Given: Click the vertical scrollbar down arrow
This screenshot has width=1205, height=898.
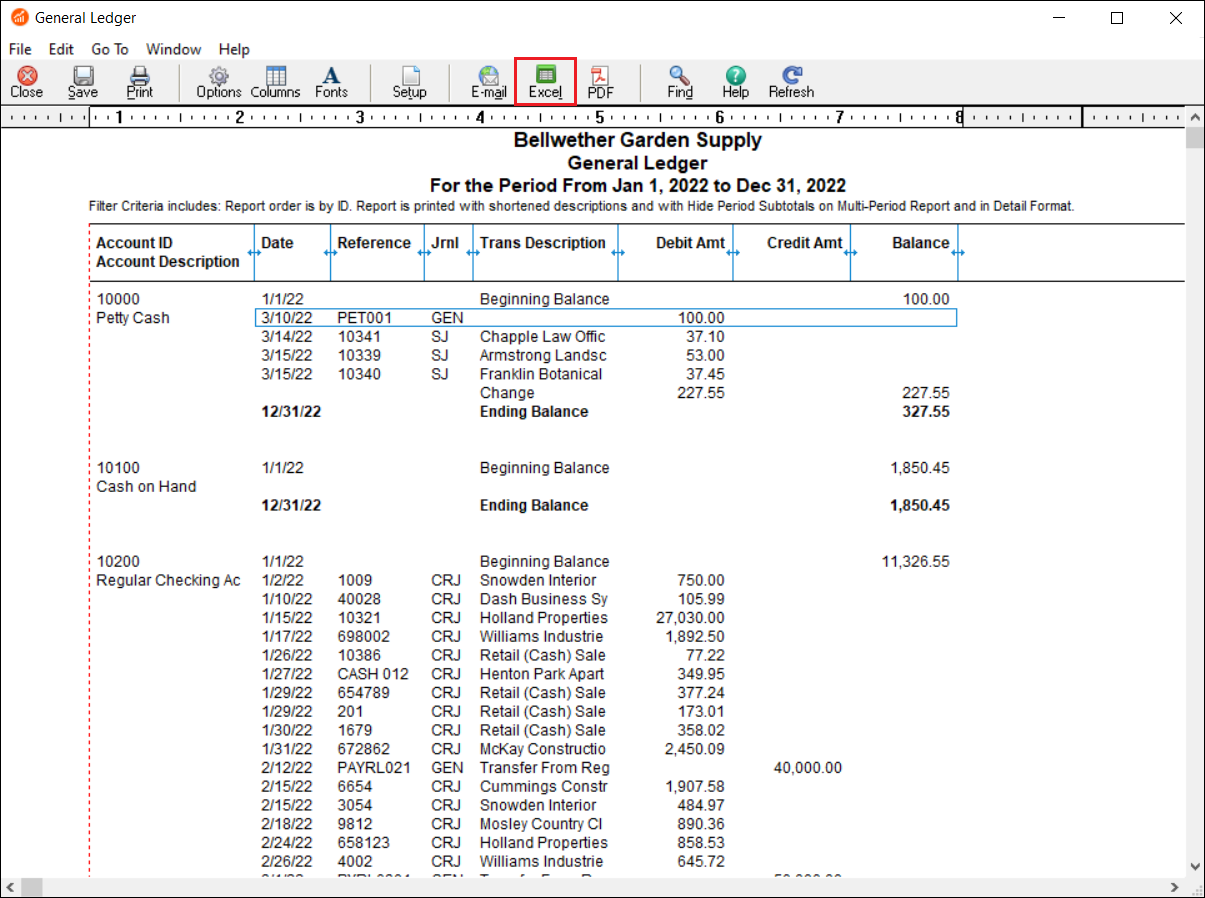Looking at the screenshot, I should [x=1194, y=866].
